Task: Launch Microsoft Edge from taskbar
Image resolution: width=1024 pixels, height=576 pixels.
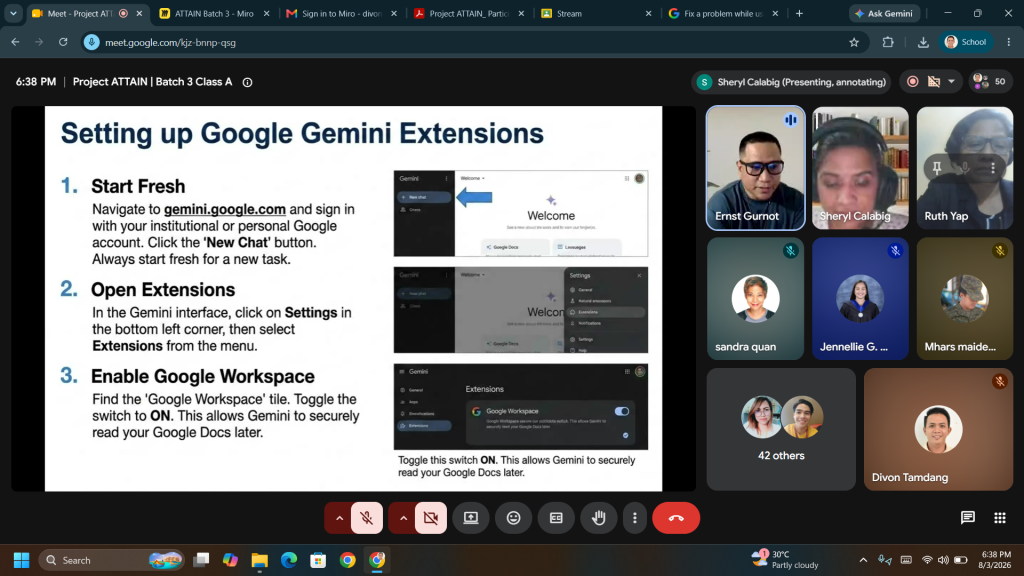Action: [289, 560]
